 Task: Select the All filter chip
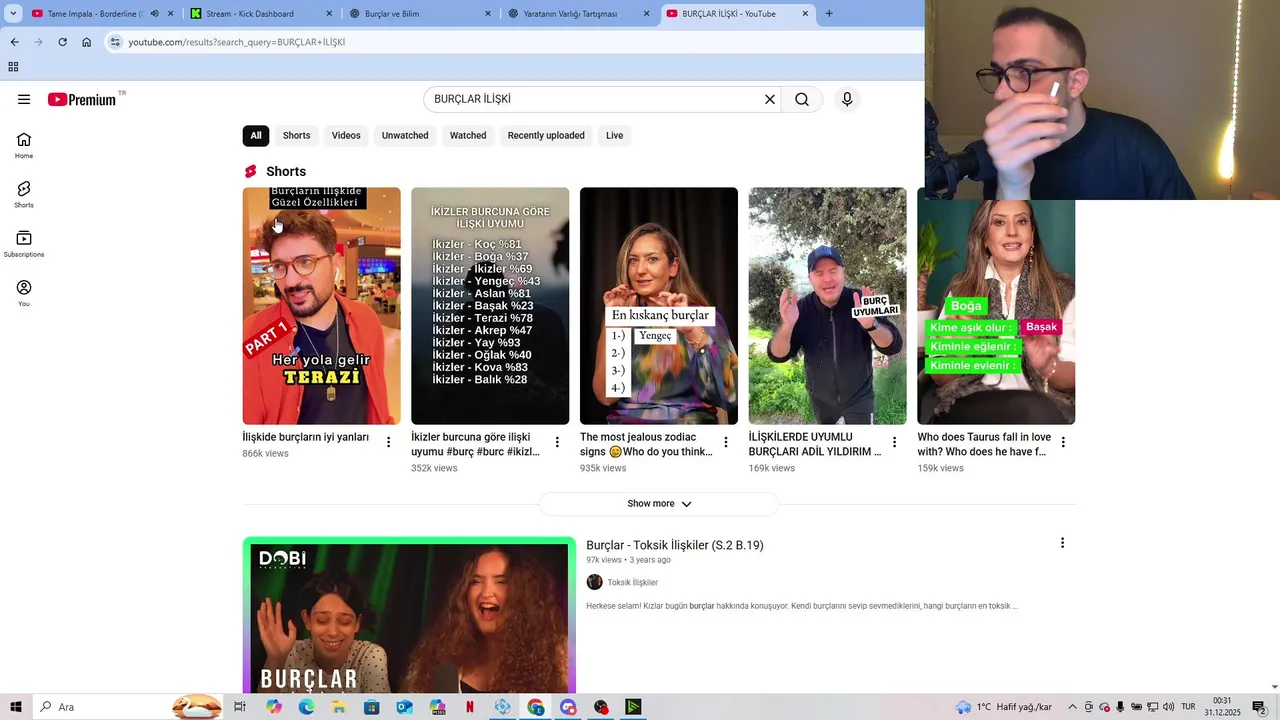256,136
